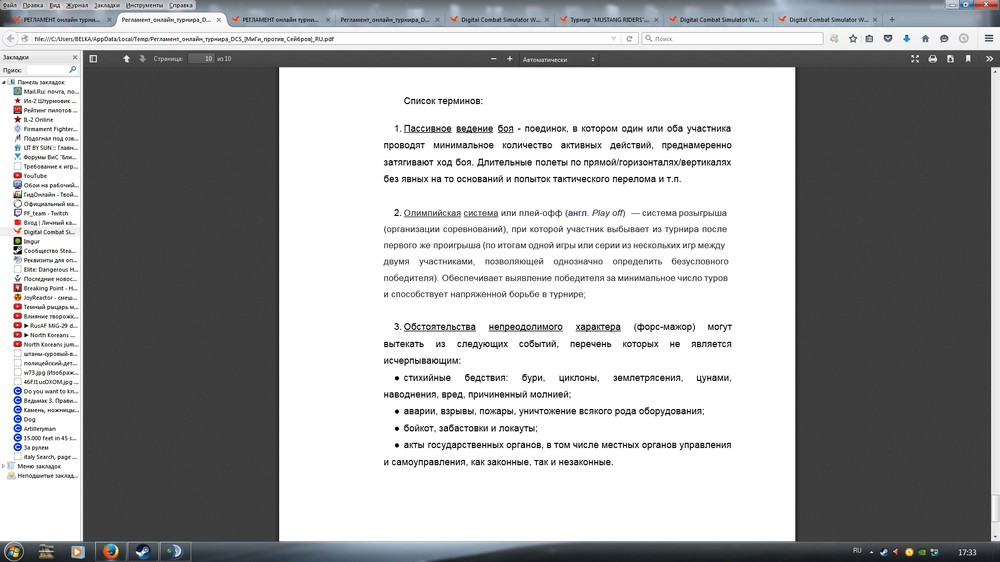
Task: Go to next PDF page arrow
Action: pyautogui.click(x=142, y=59)
